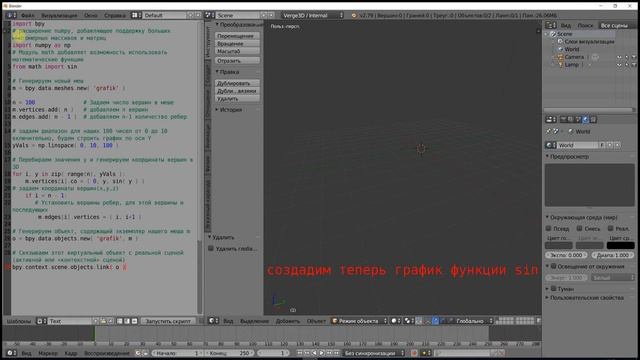Screen dimensions: 640x360
Task: Open the viewport Объект menu
Action: coord(316,321)
